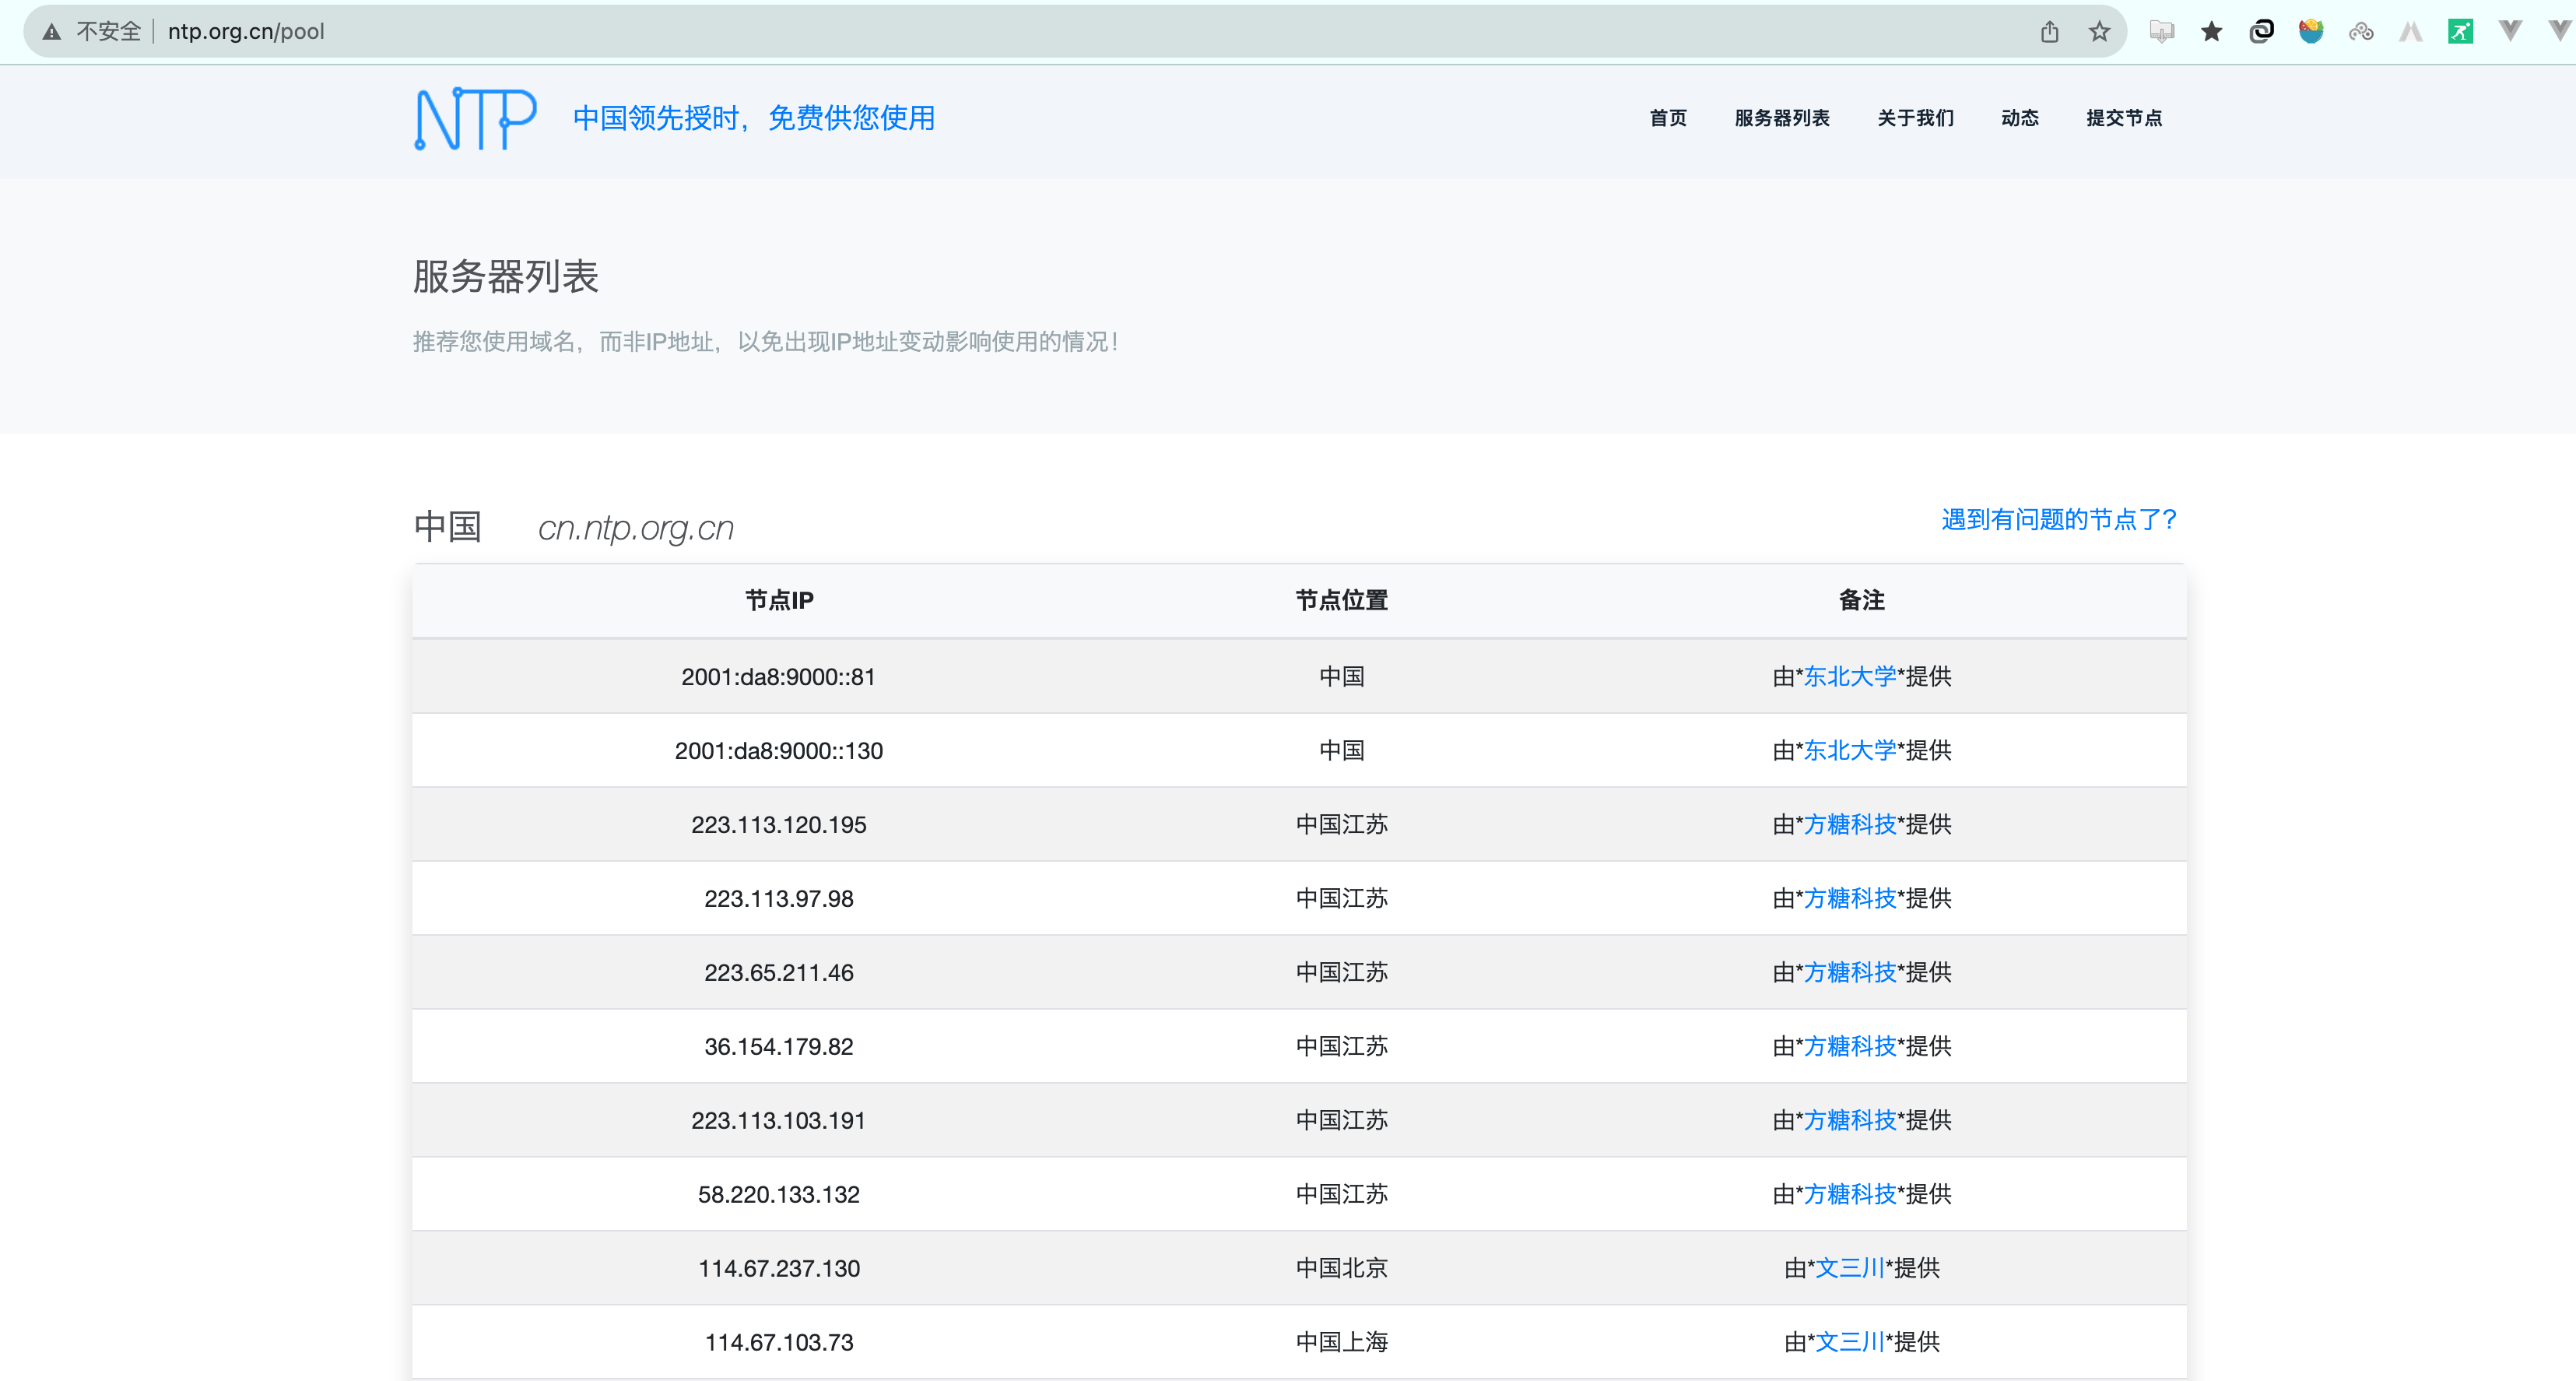Click the not-secure warning triangle icon
The image size is (2576, 1381).
tap(52, 32)
